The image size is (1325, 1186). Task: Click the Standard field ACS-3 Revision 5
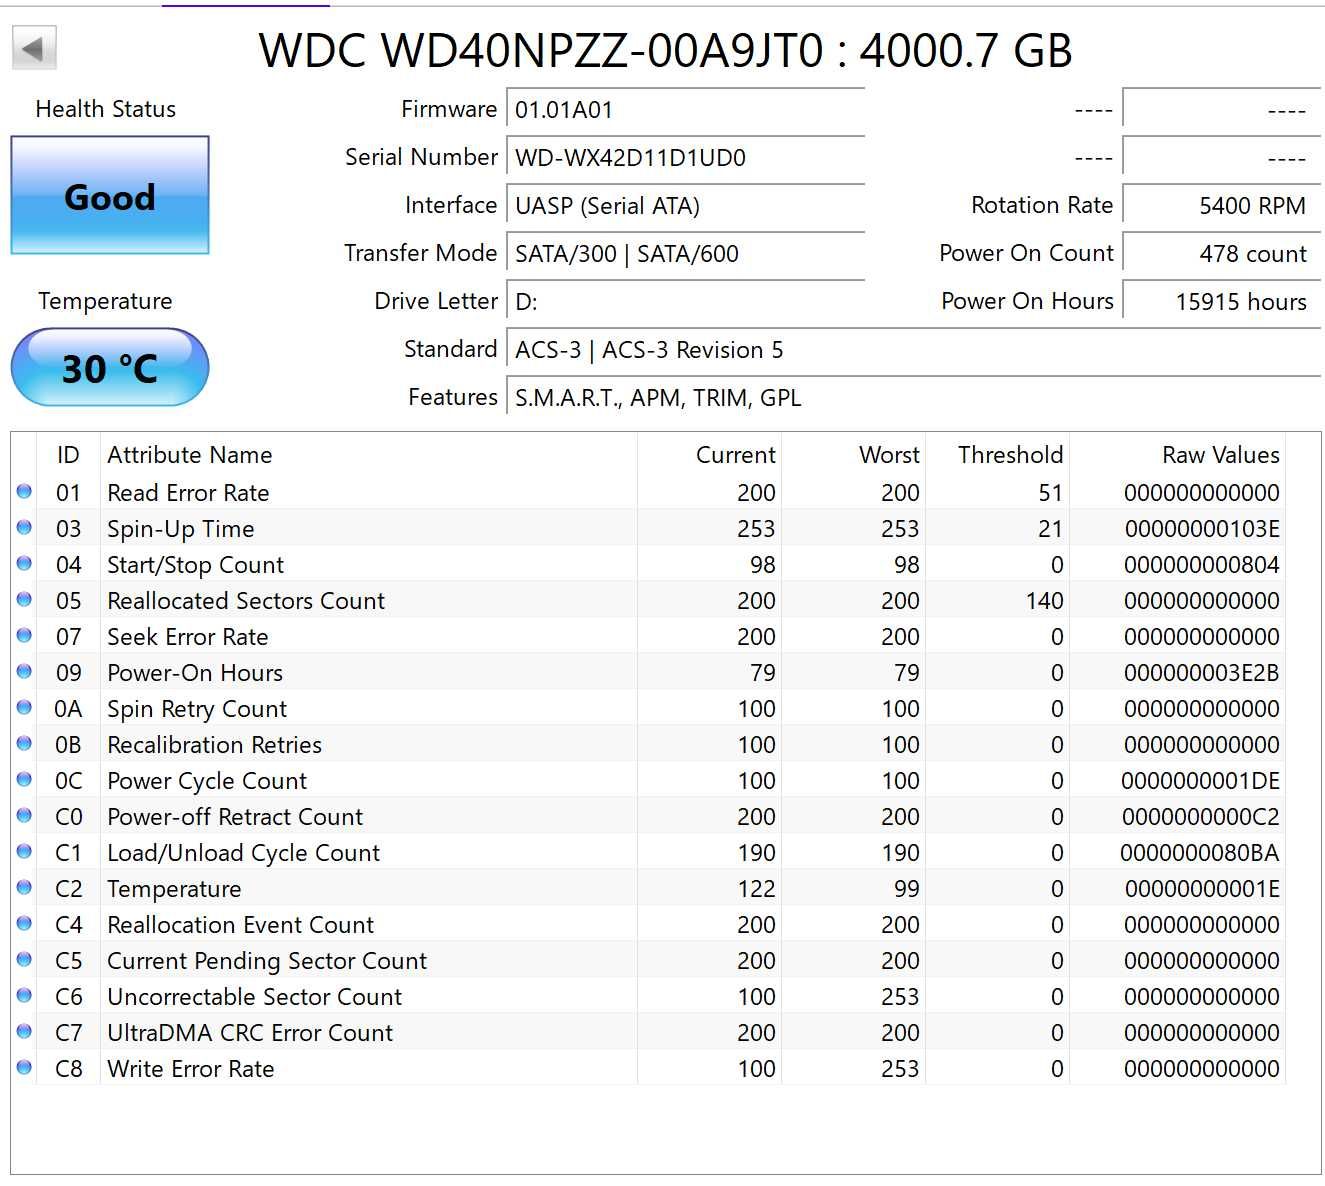tap(914, 350)
